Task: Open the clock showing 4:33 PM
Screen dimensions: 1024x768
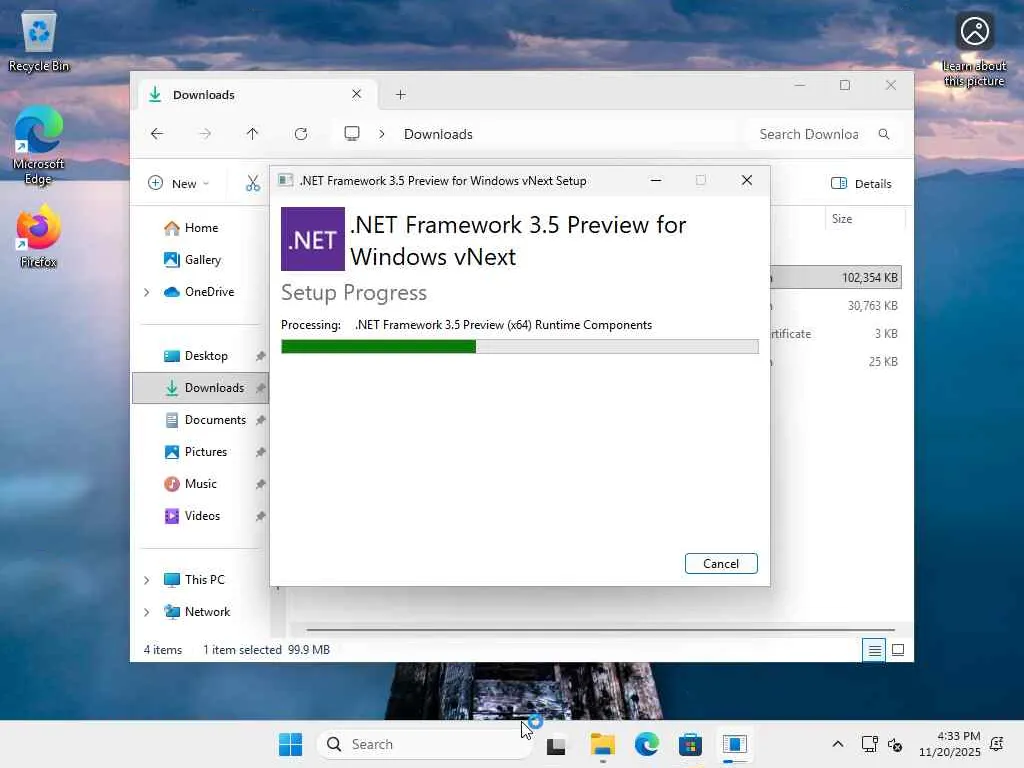Action: (x=950, y=744)
